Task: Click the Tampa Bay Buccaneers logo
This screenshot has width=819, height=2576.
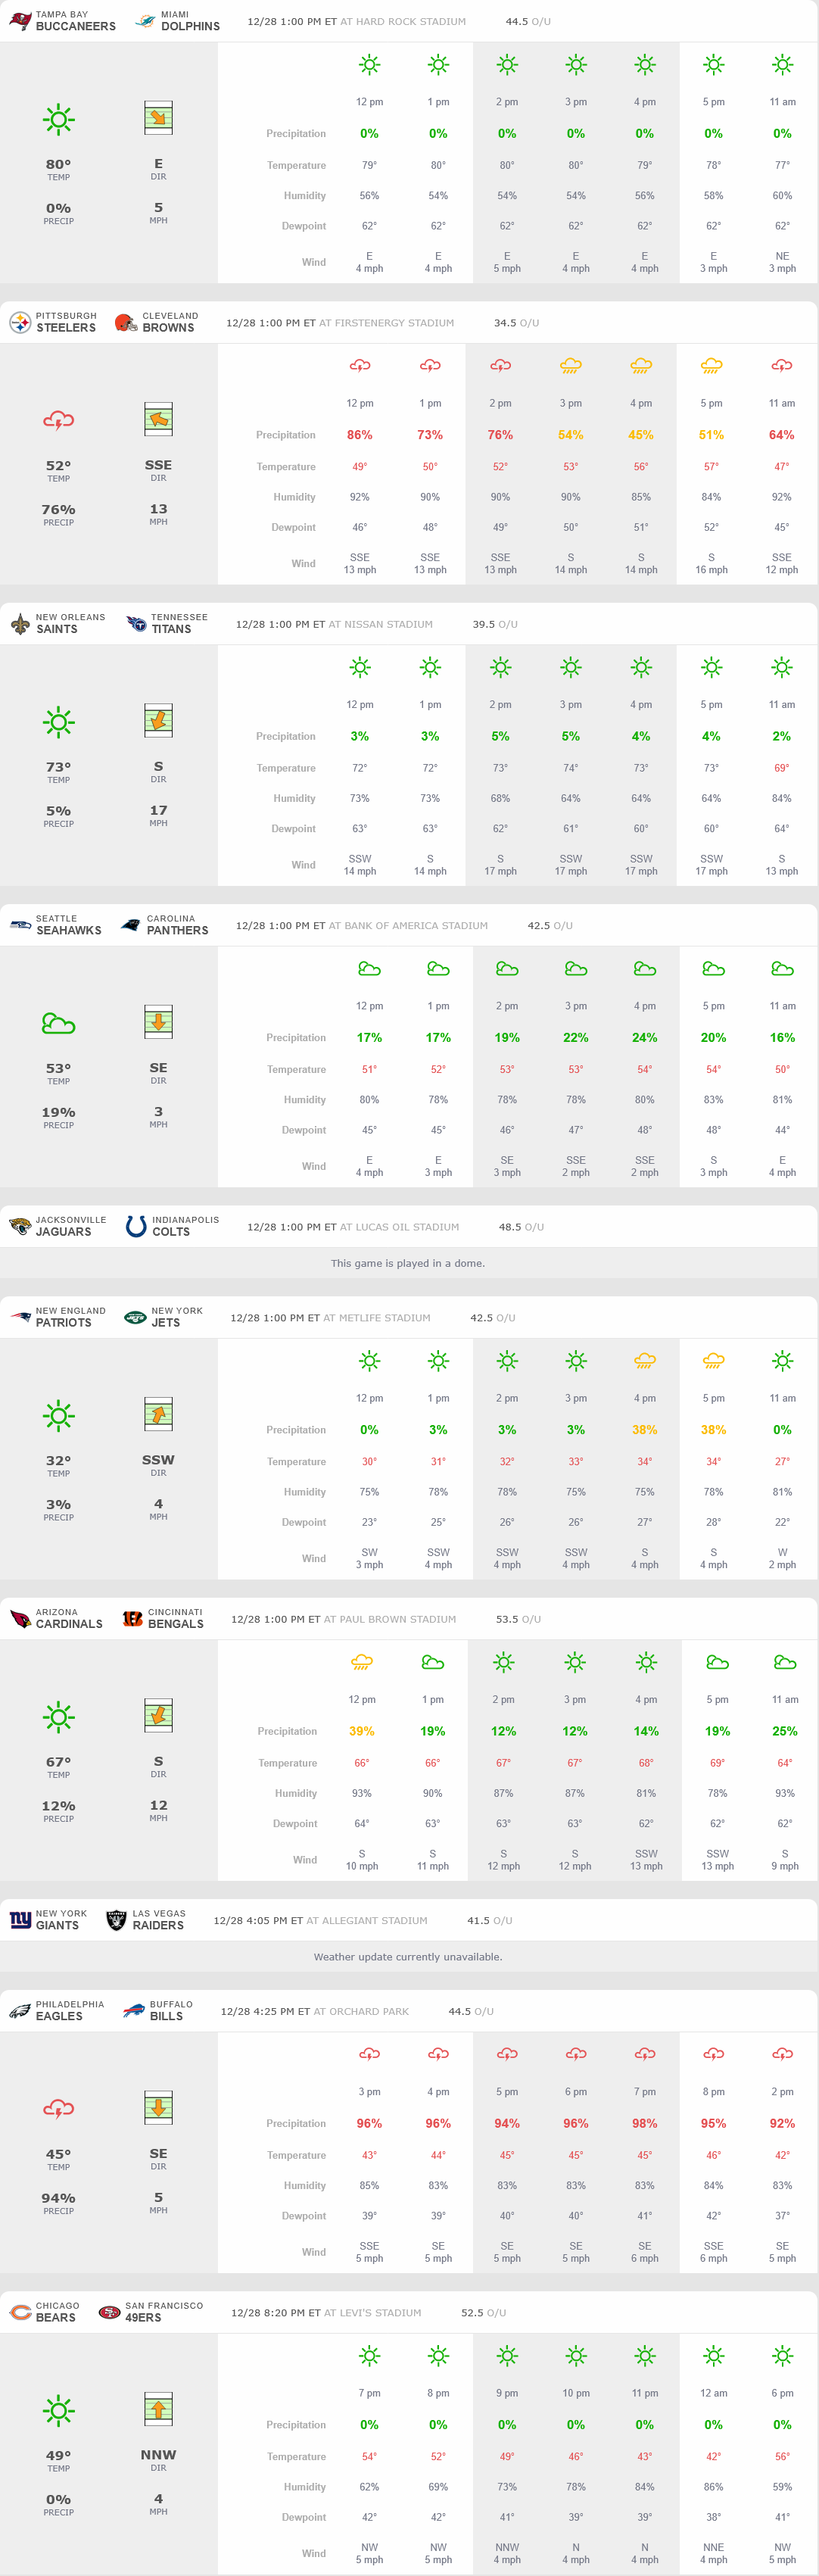Action: point(19,21)
